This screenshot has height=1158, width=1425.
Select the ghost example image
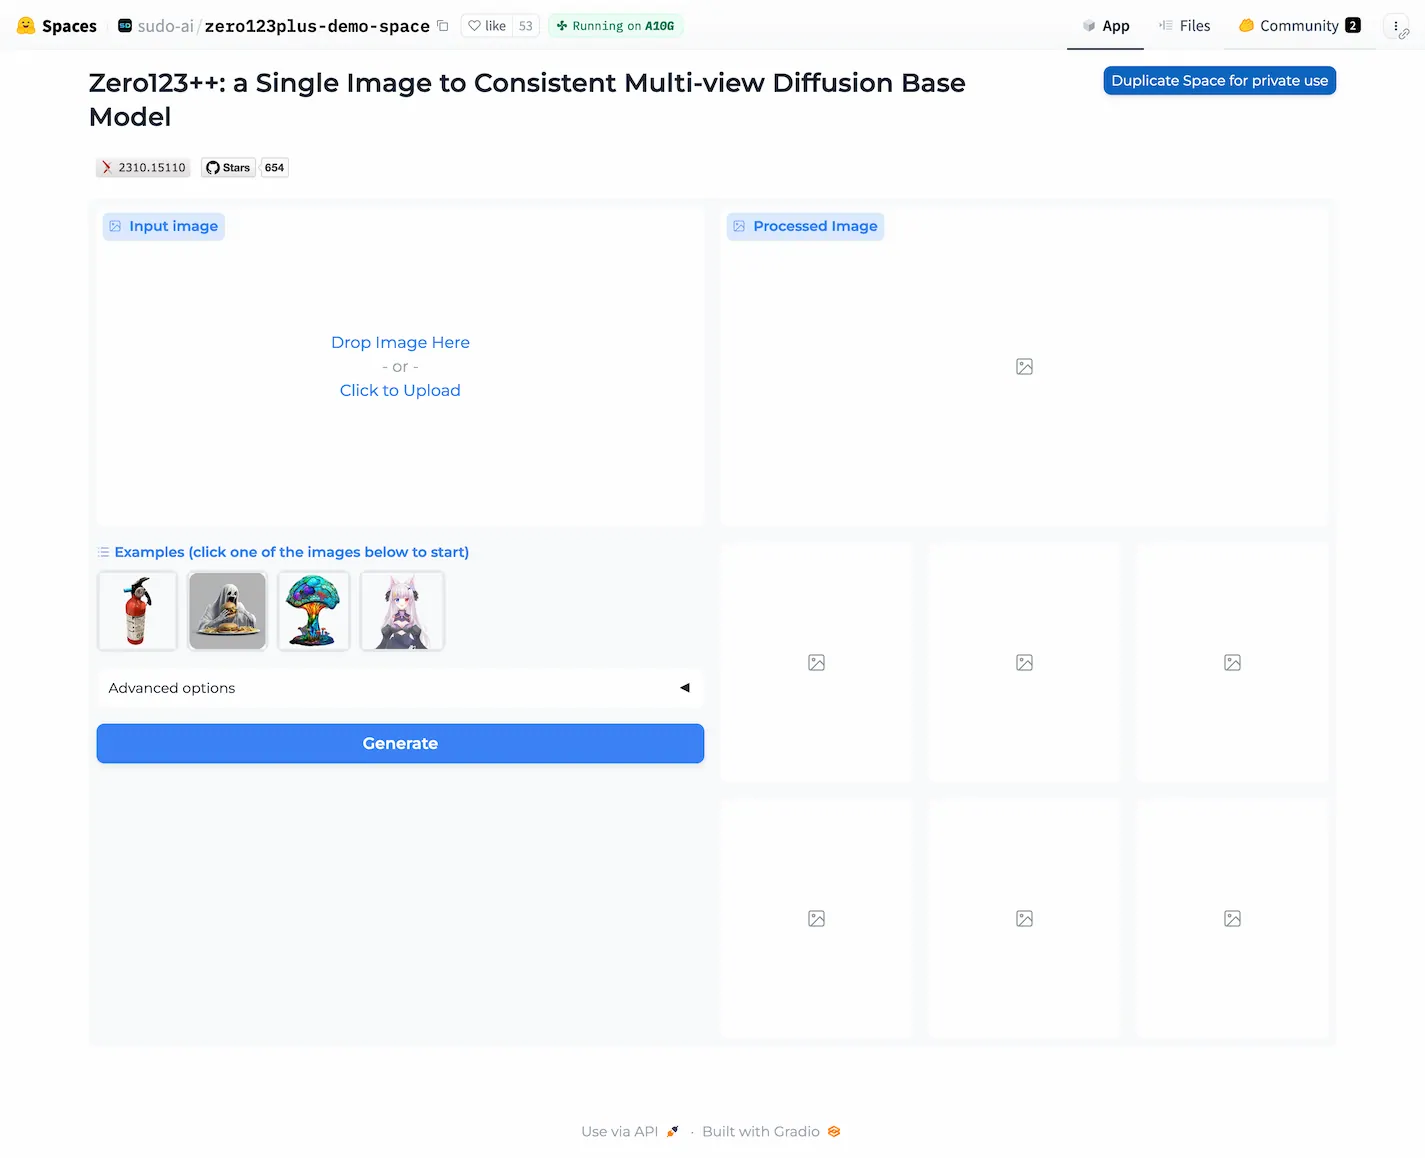[228, 611]
